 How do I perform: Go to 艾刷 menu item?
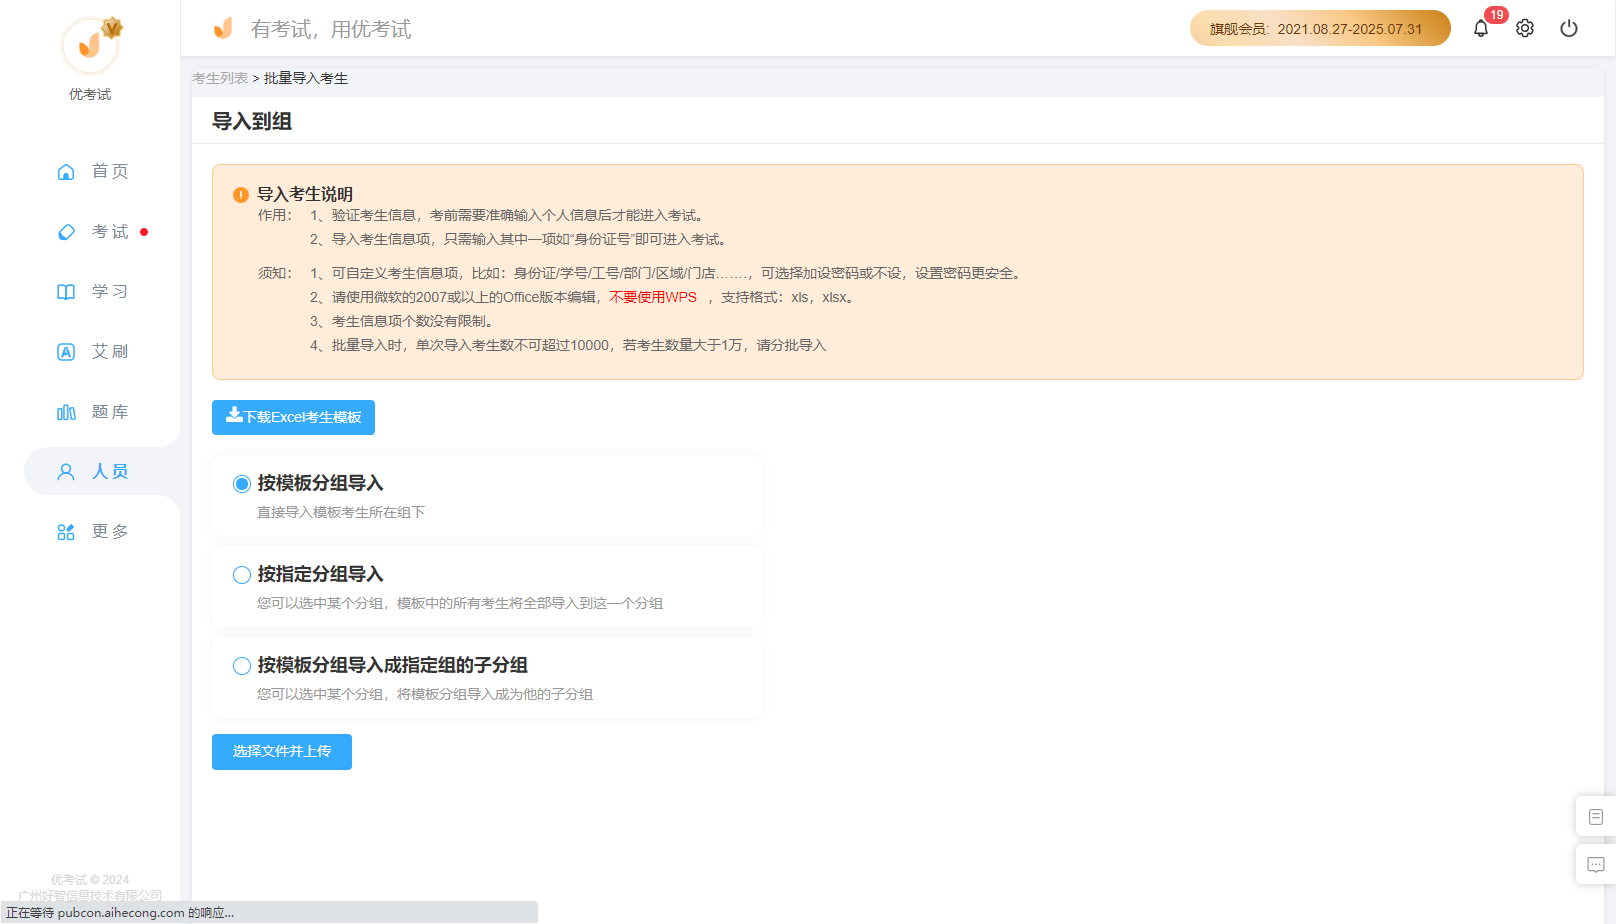110,351
